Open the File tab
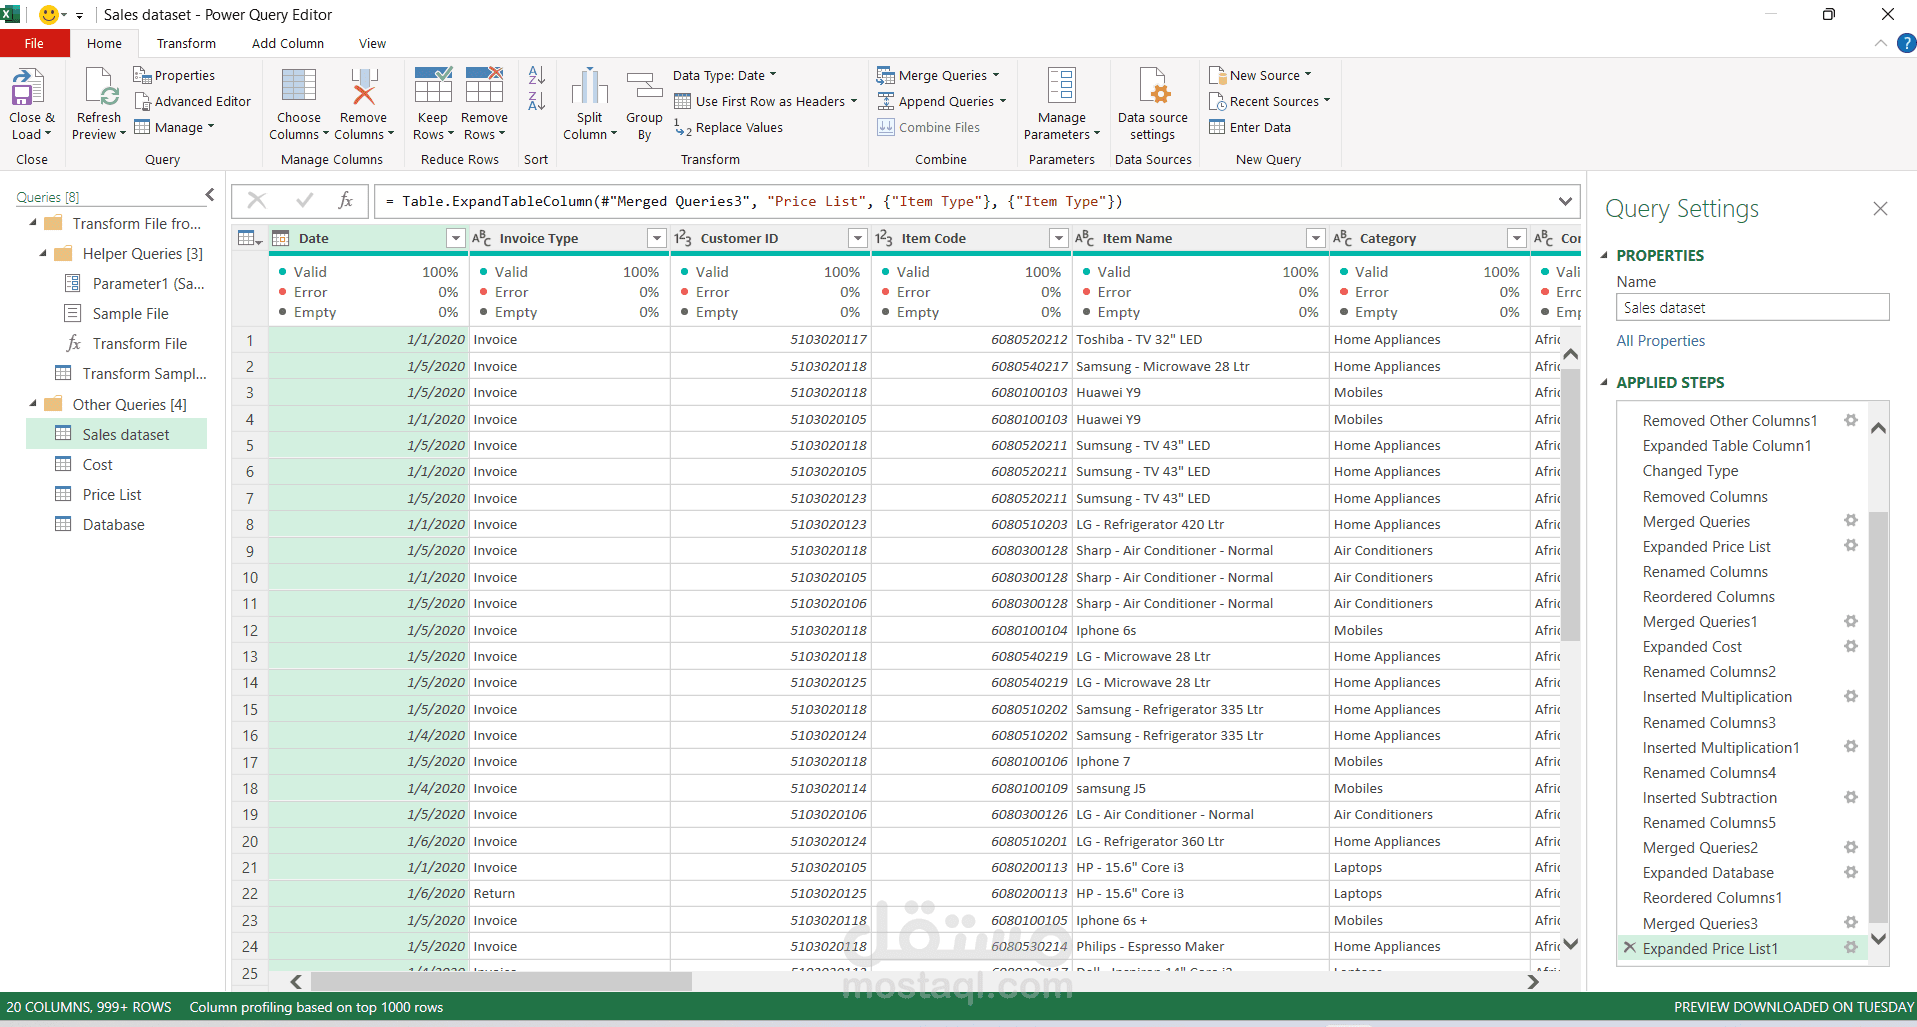 coord(34,43)
